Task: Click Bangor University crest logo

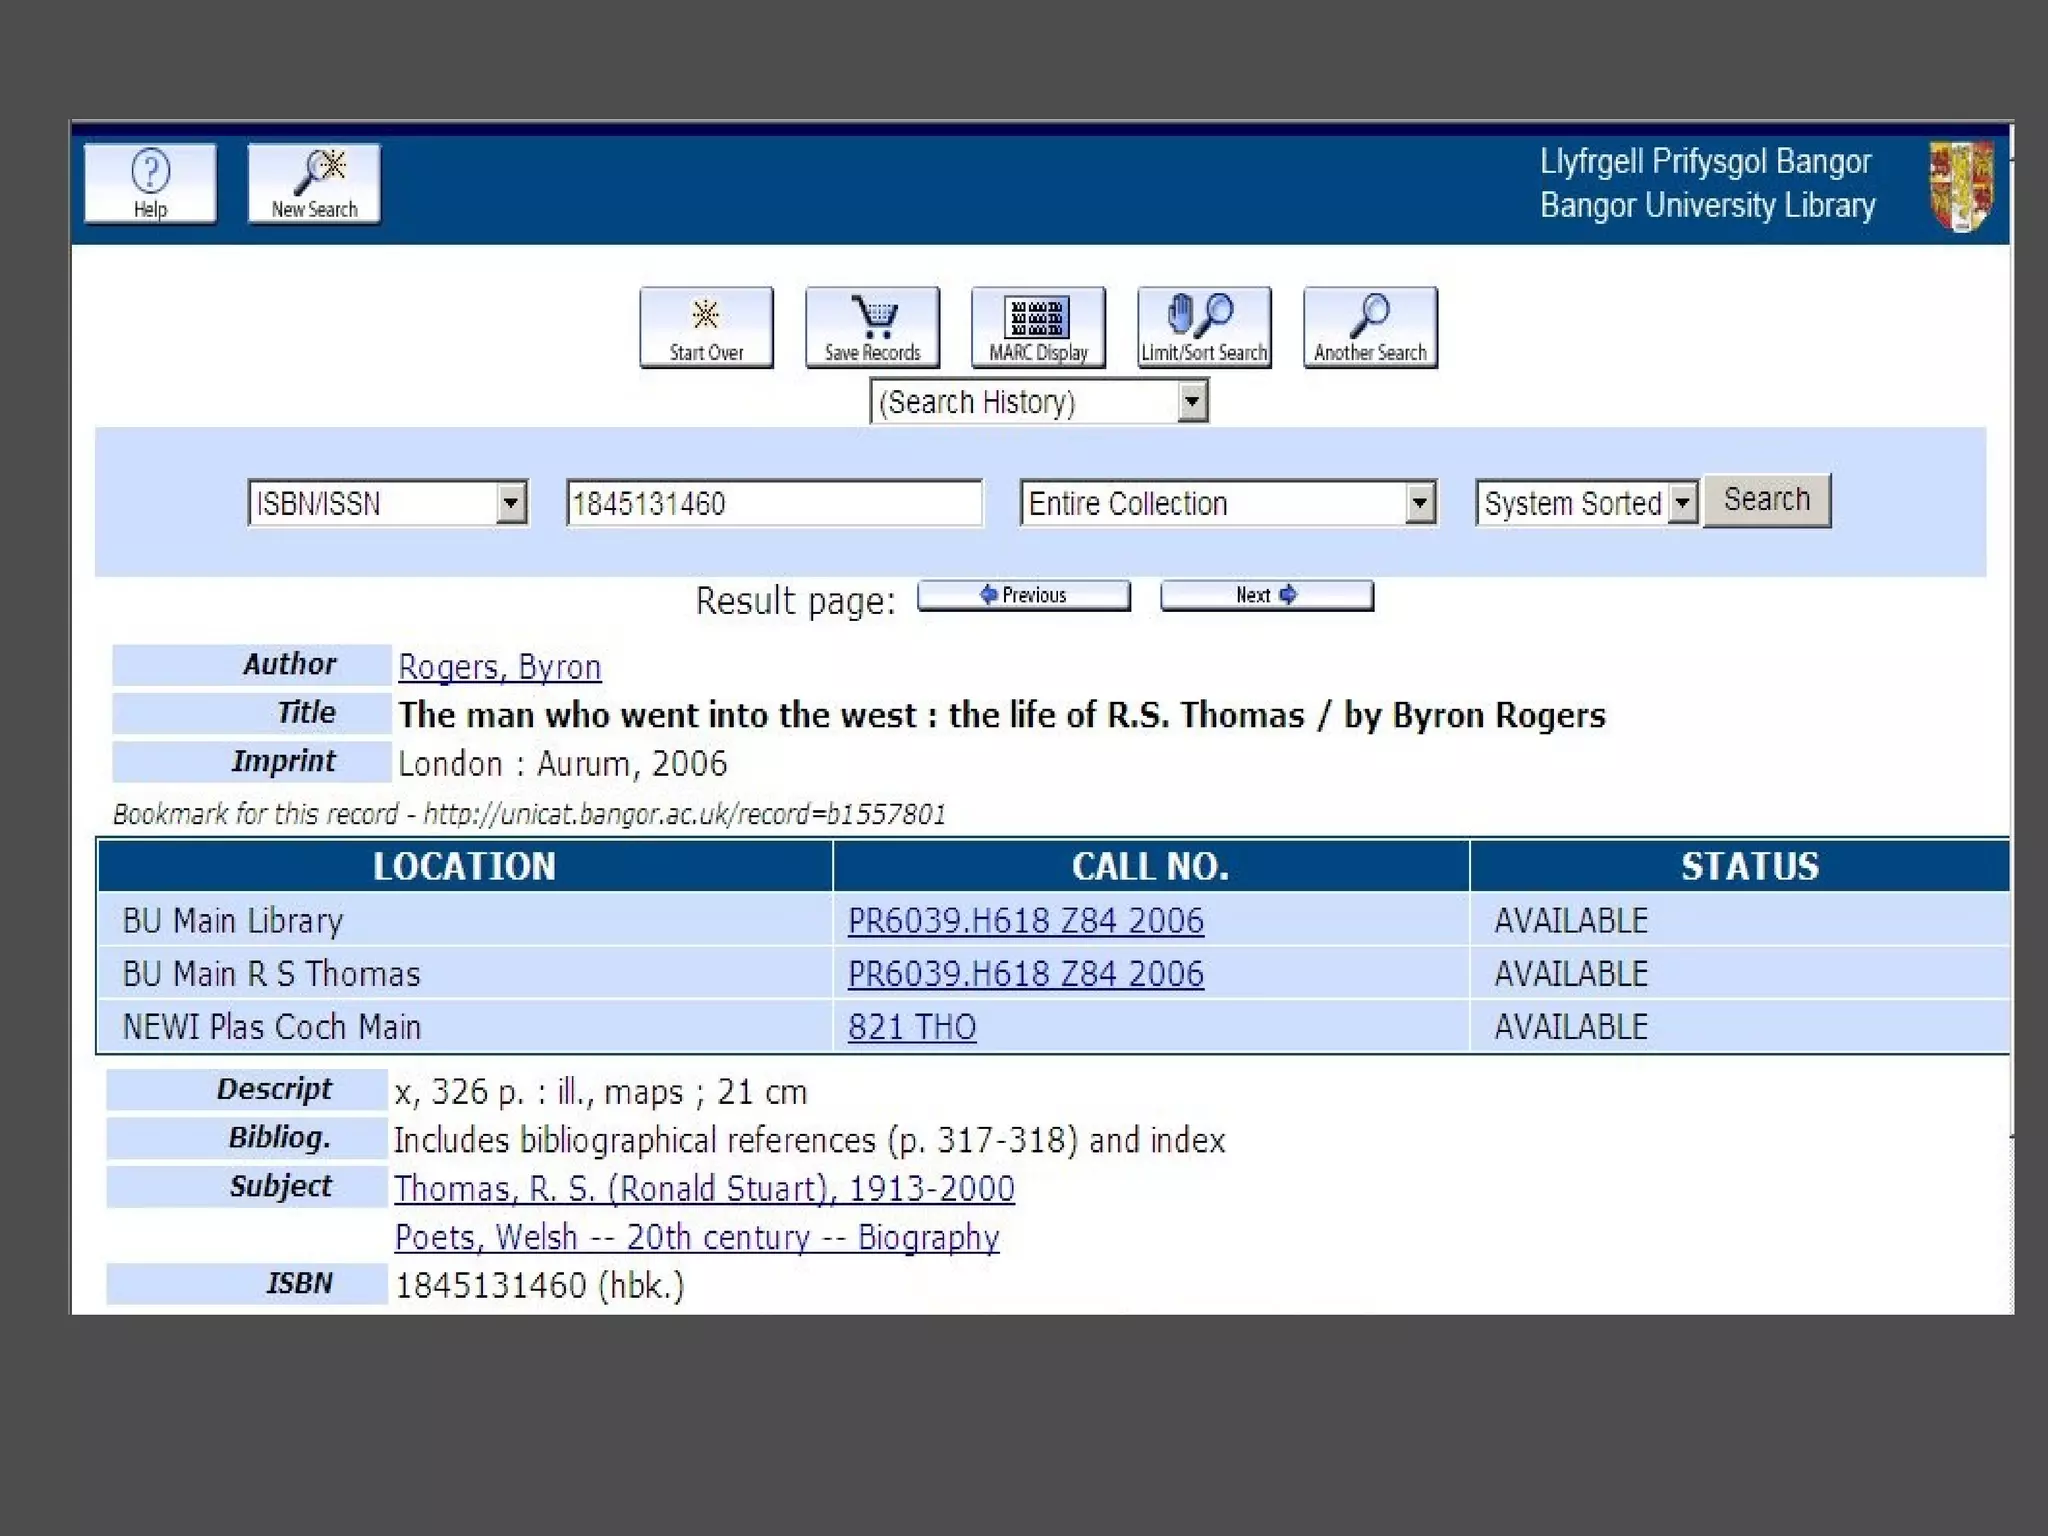Action: [x=1960, y=186]
